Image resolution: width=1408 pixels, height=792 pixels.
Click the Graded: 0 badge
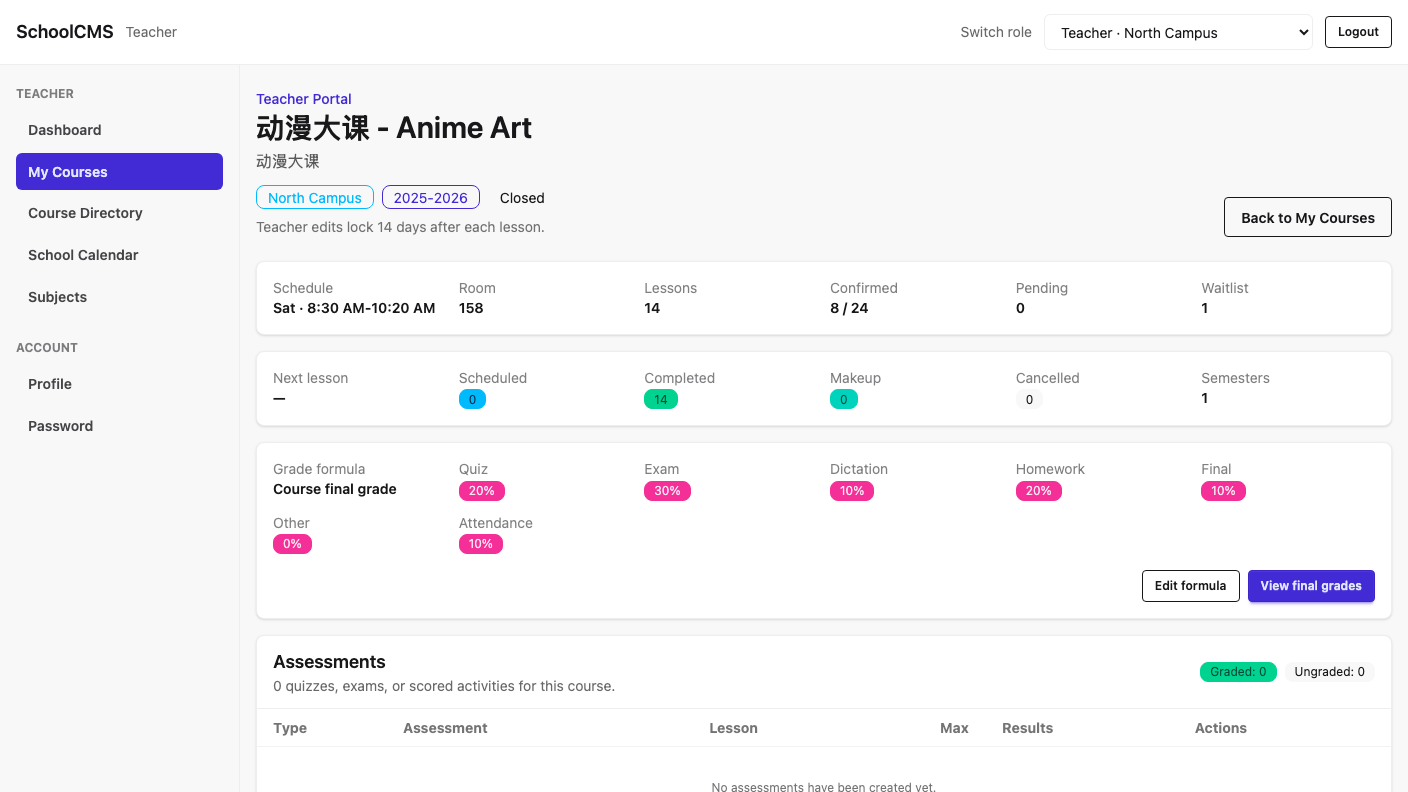click(1238, 672)
